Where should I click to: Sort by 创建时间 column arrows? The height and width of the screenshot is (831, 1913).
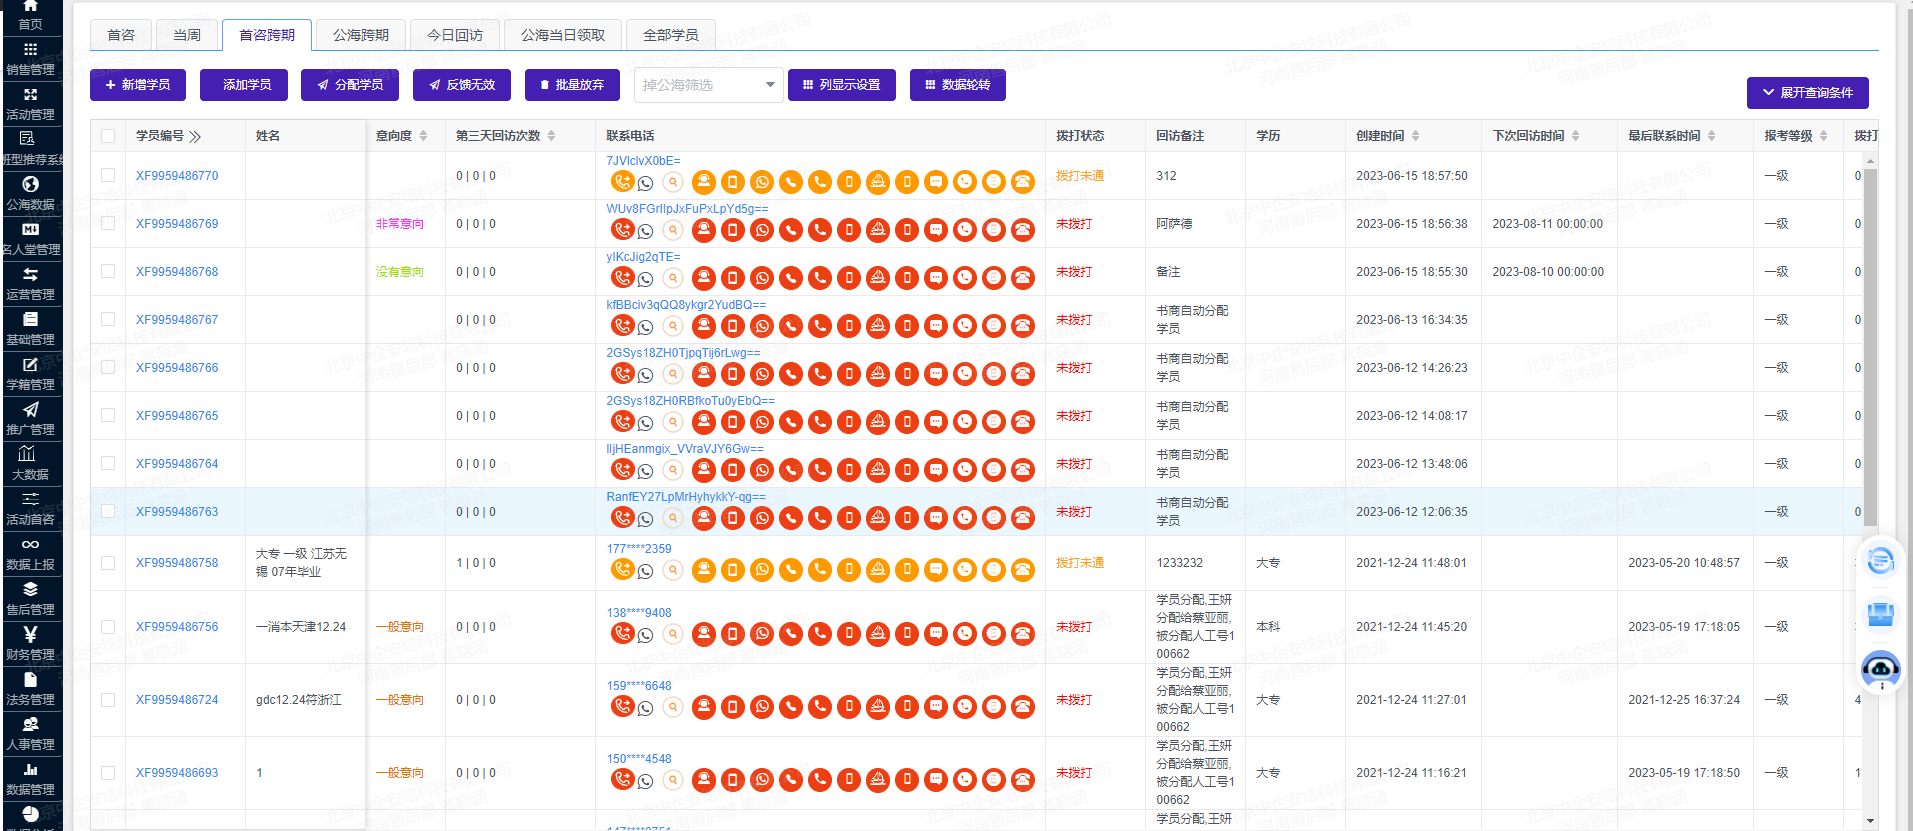[x=1415, y=136]
